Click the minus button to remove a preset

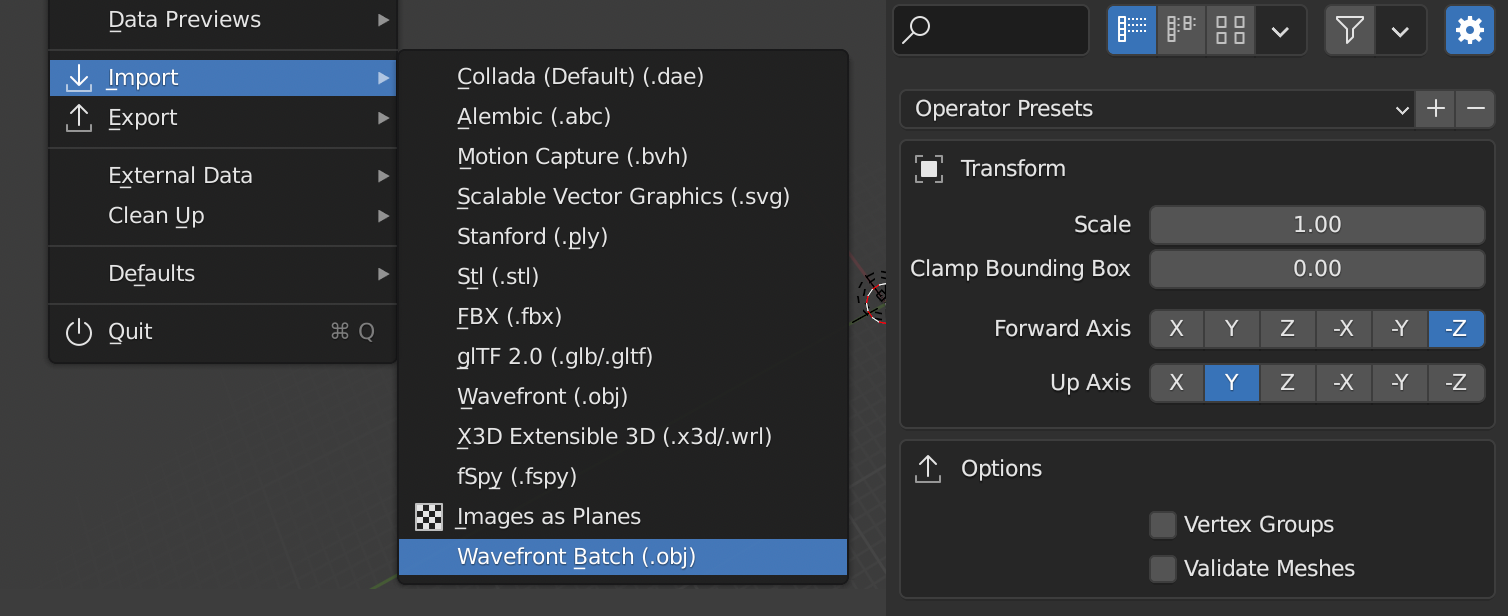click(x=1475, y=109)
